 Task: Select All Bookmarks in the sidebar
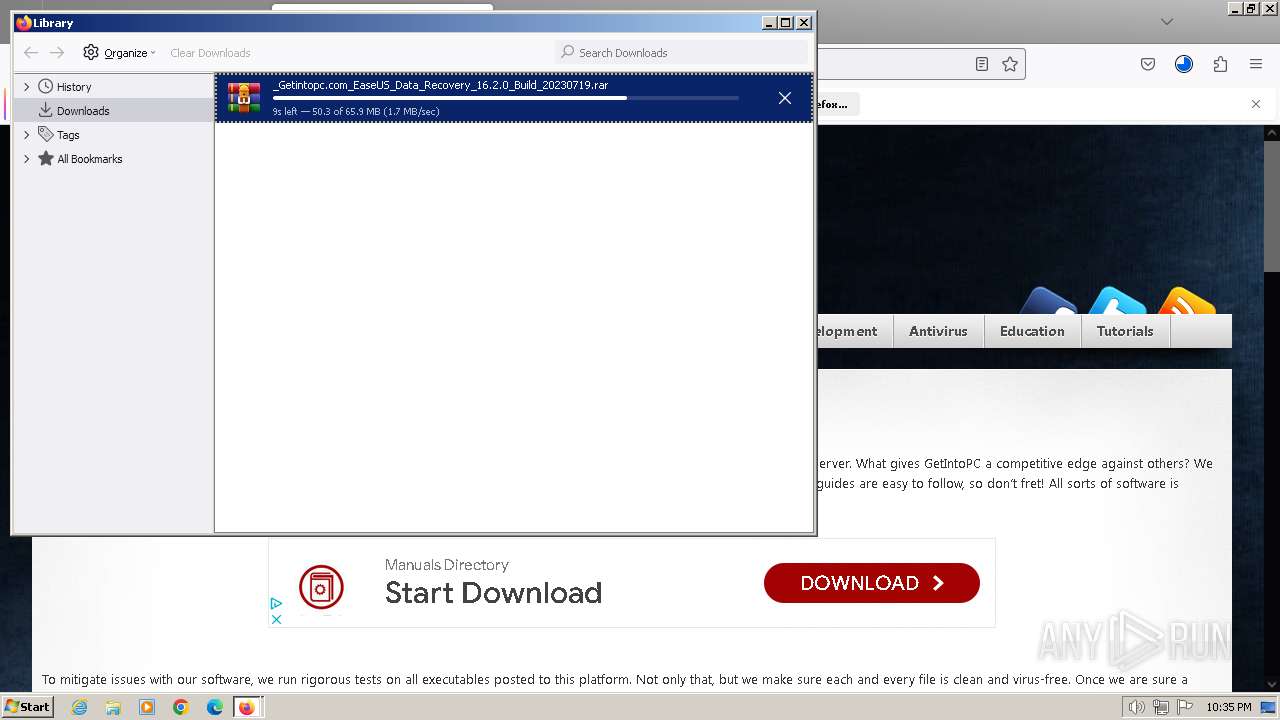pos(89,159)
